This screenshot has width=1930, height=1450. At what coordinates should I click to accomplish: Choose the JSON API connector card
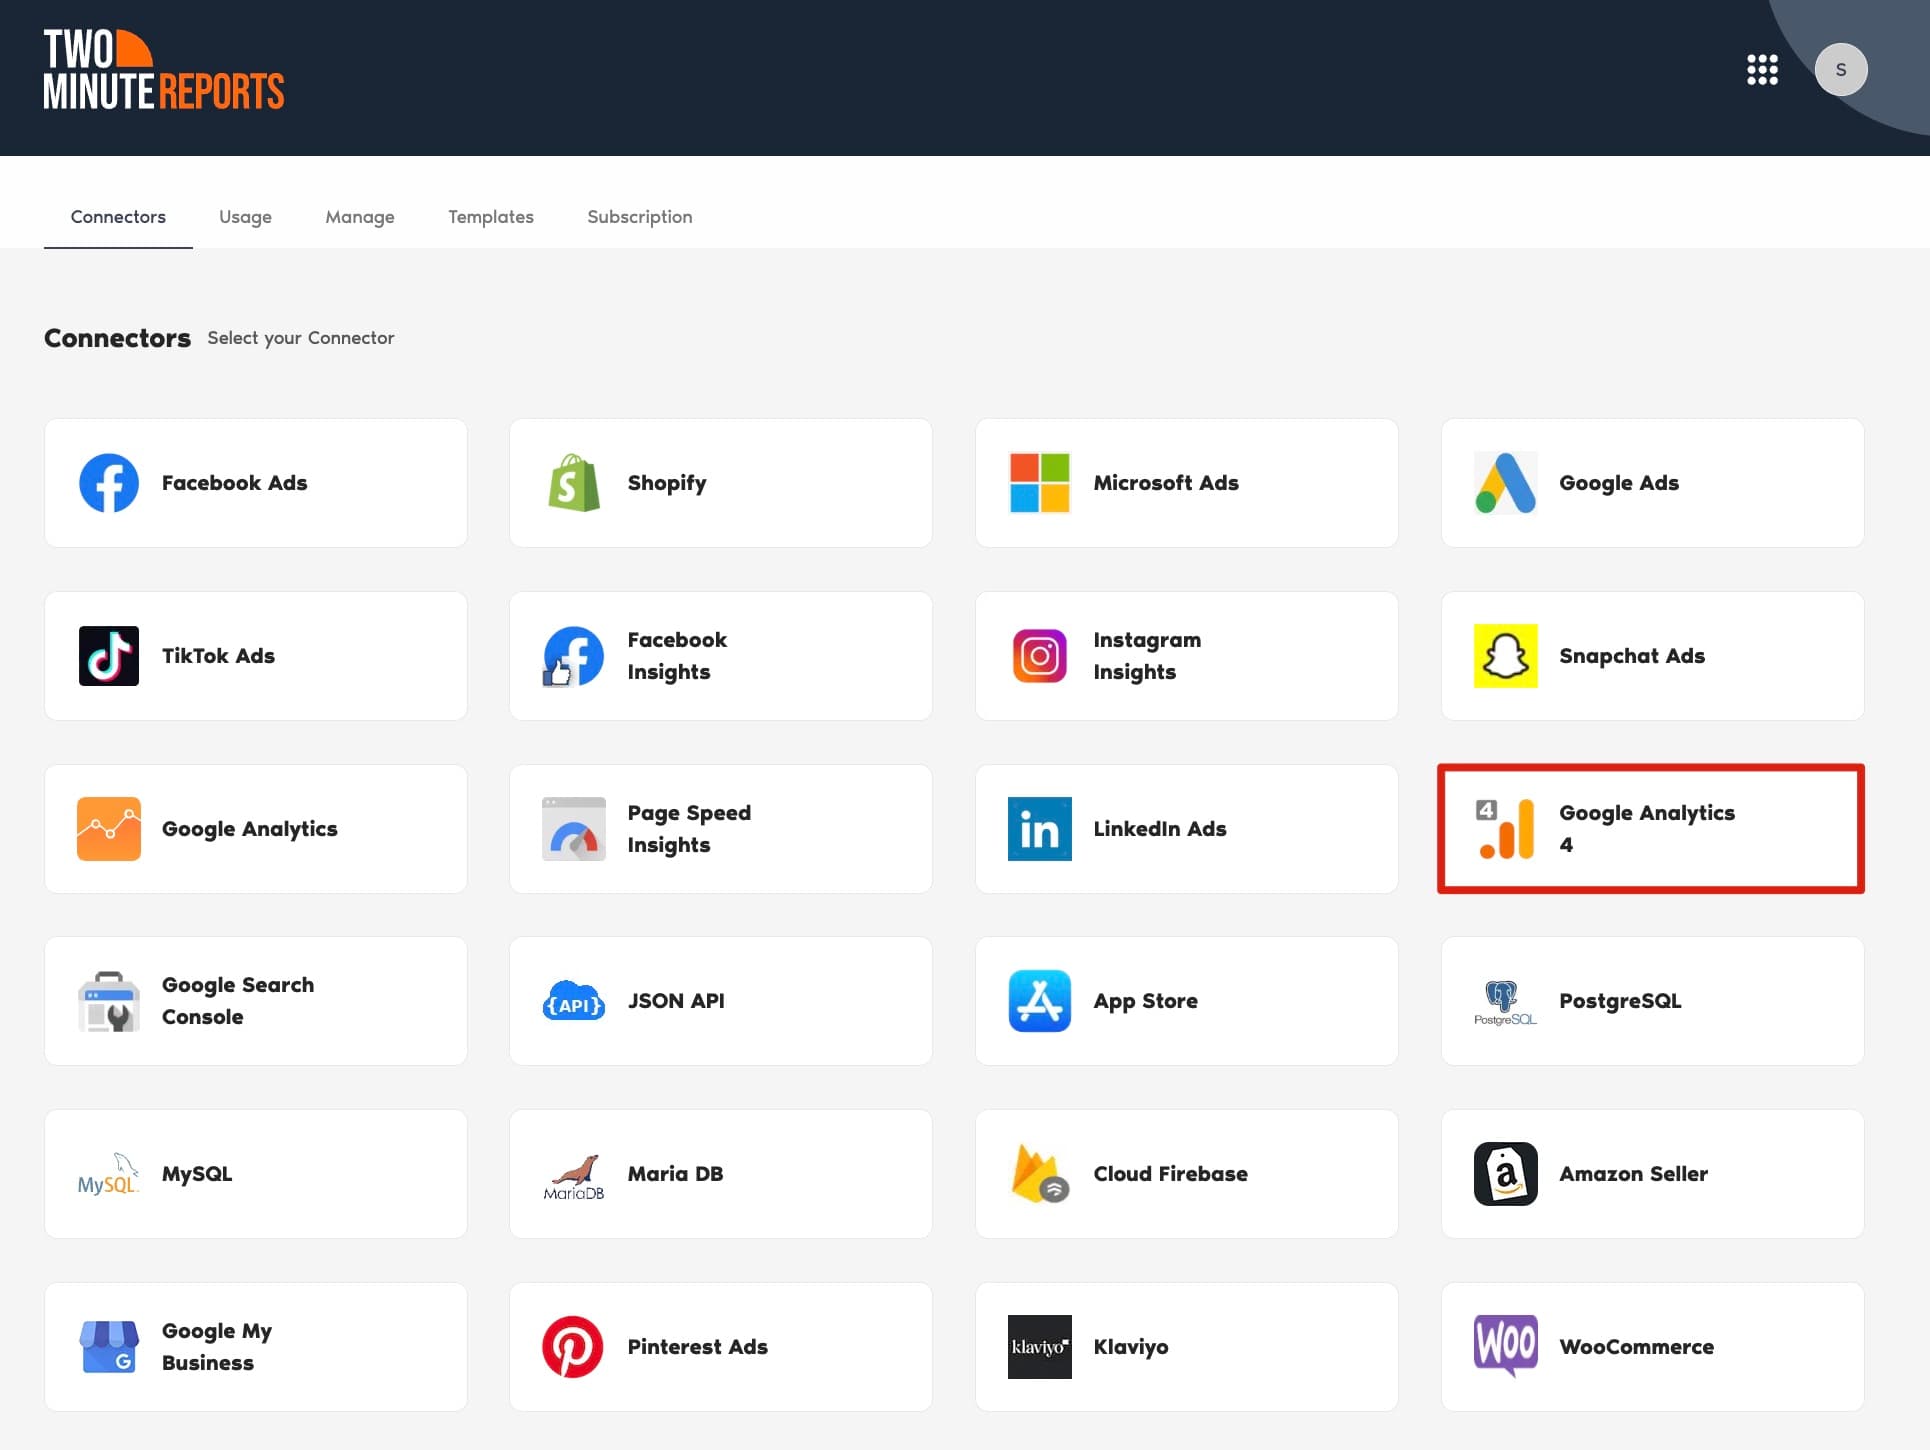click(x=720, y=1001)
